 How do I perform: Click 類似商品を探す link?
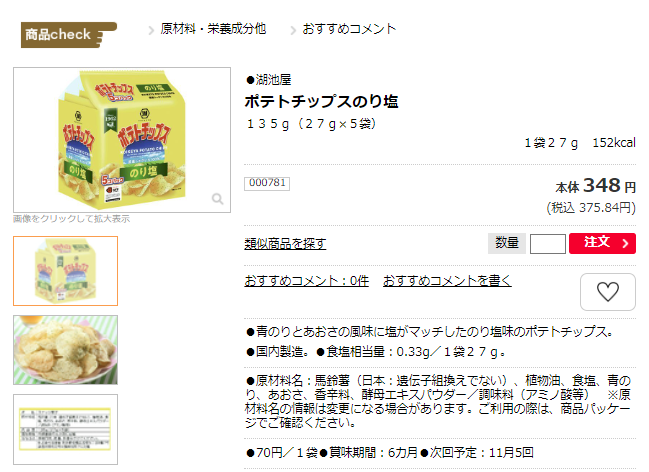(285, 243)
